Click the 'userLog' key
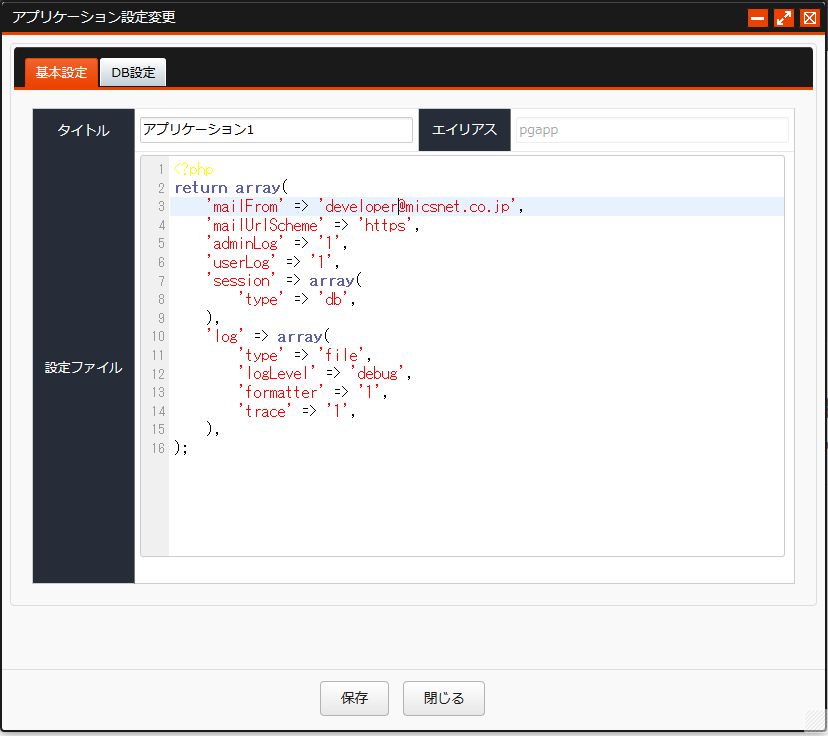This screenshot has width=828, height=736. tap(241, 262)
